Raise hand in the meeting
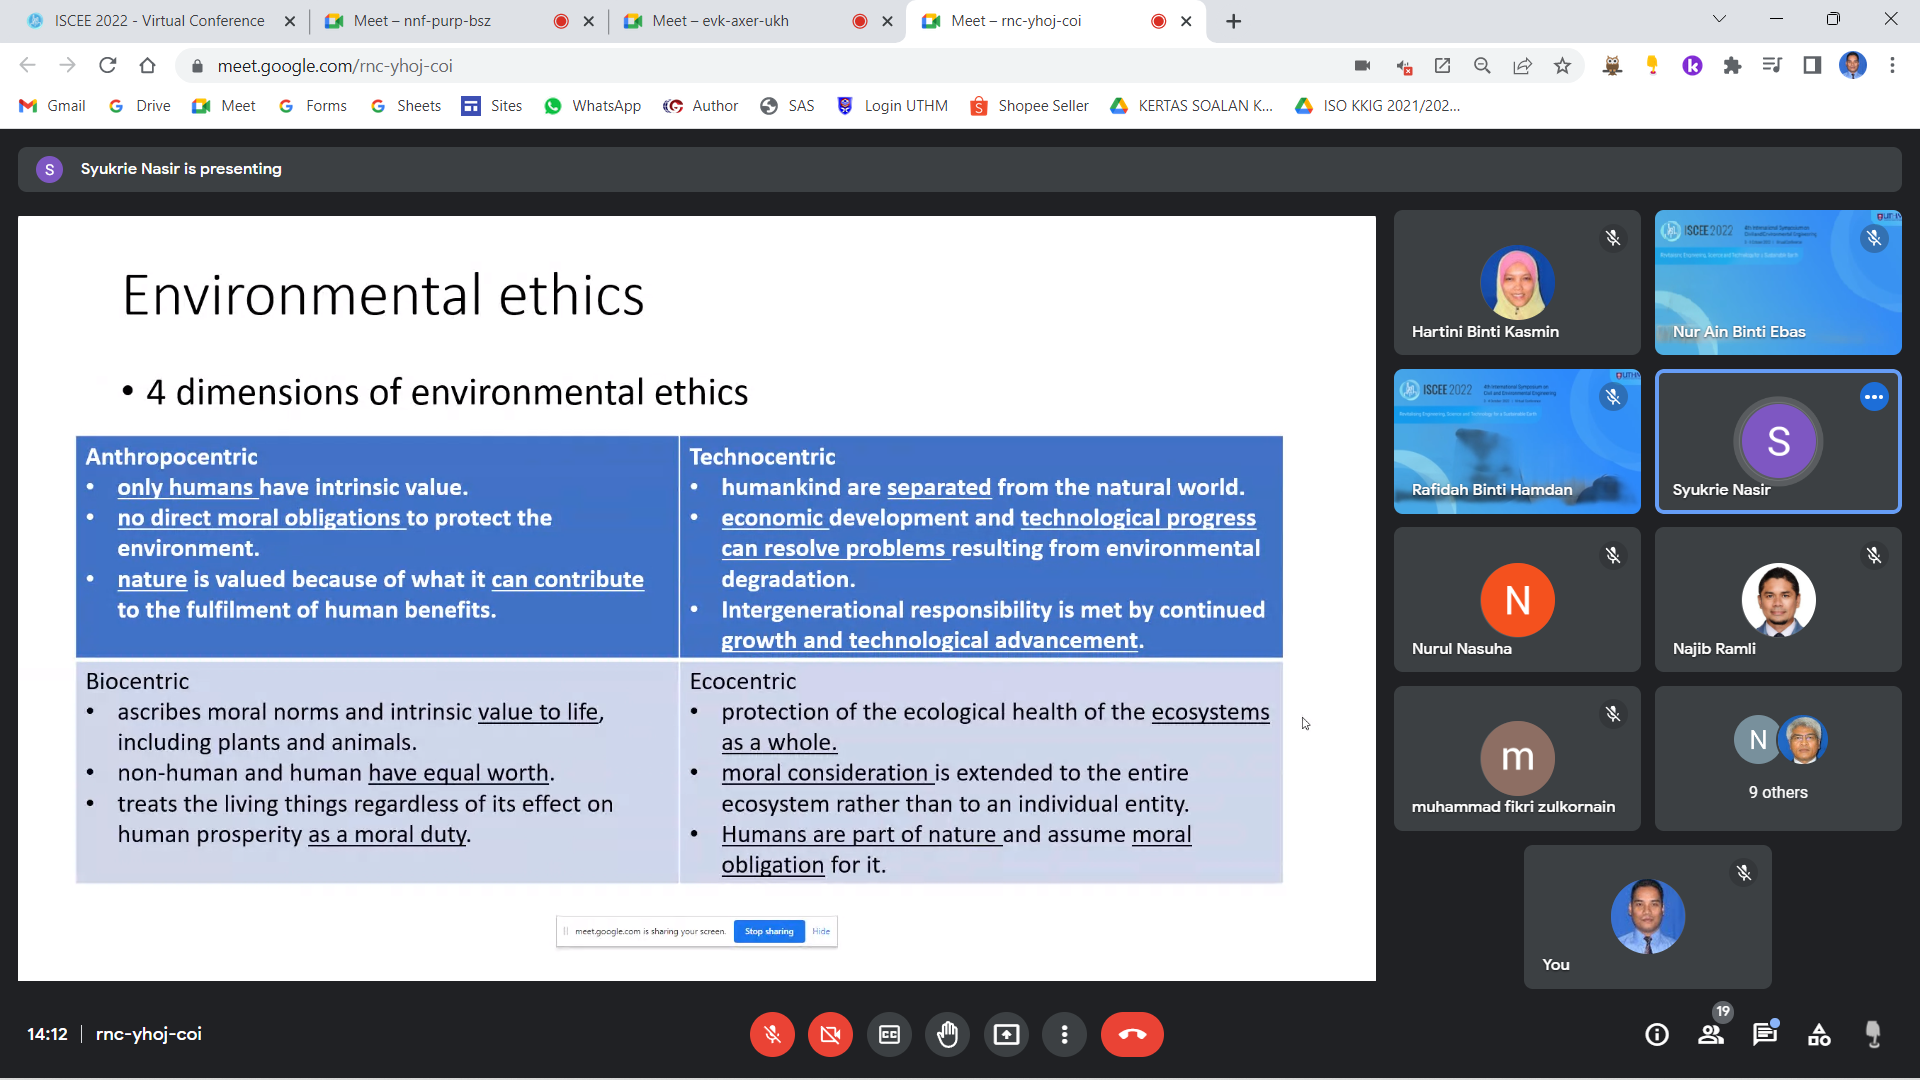The image size is (1920, 1080). coord(947,1034)
